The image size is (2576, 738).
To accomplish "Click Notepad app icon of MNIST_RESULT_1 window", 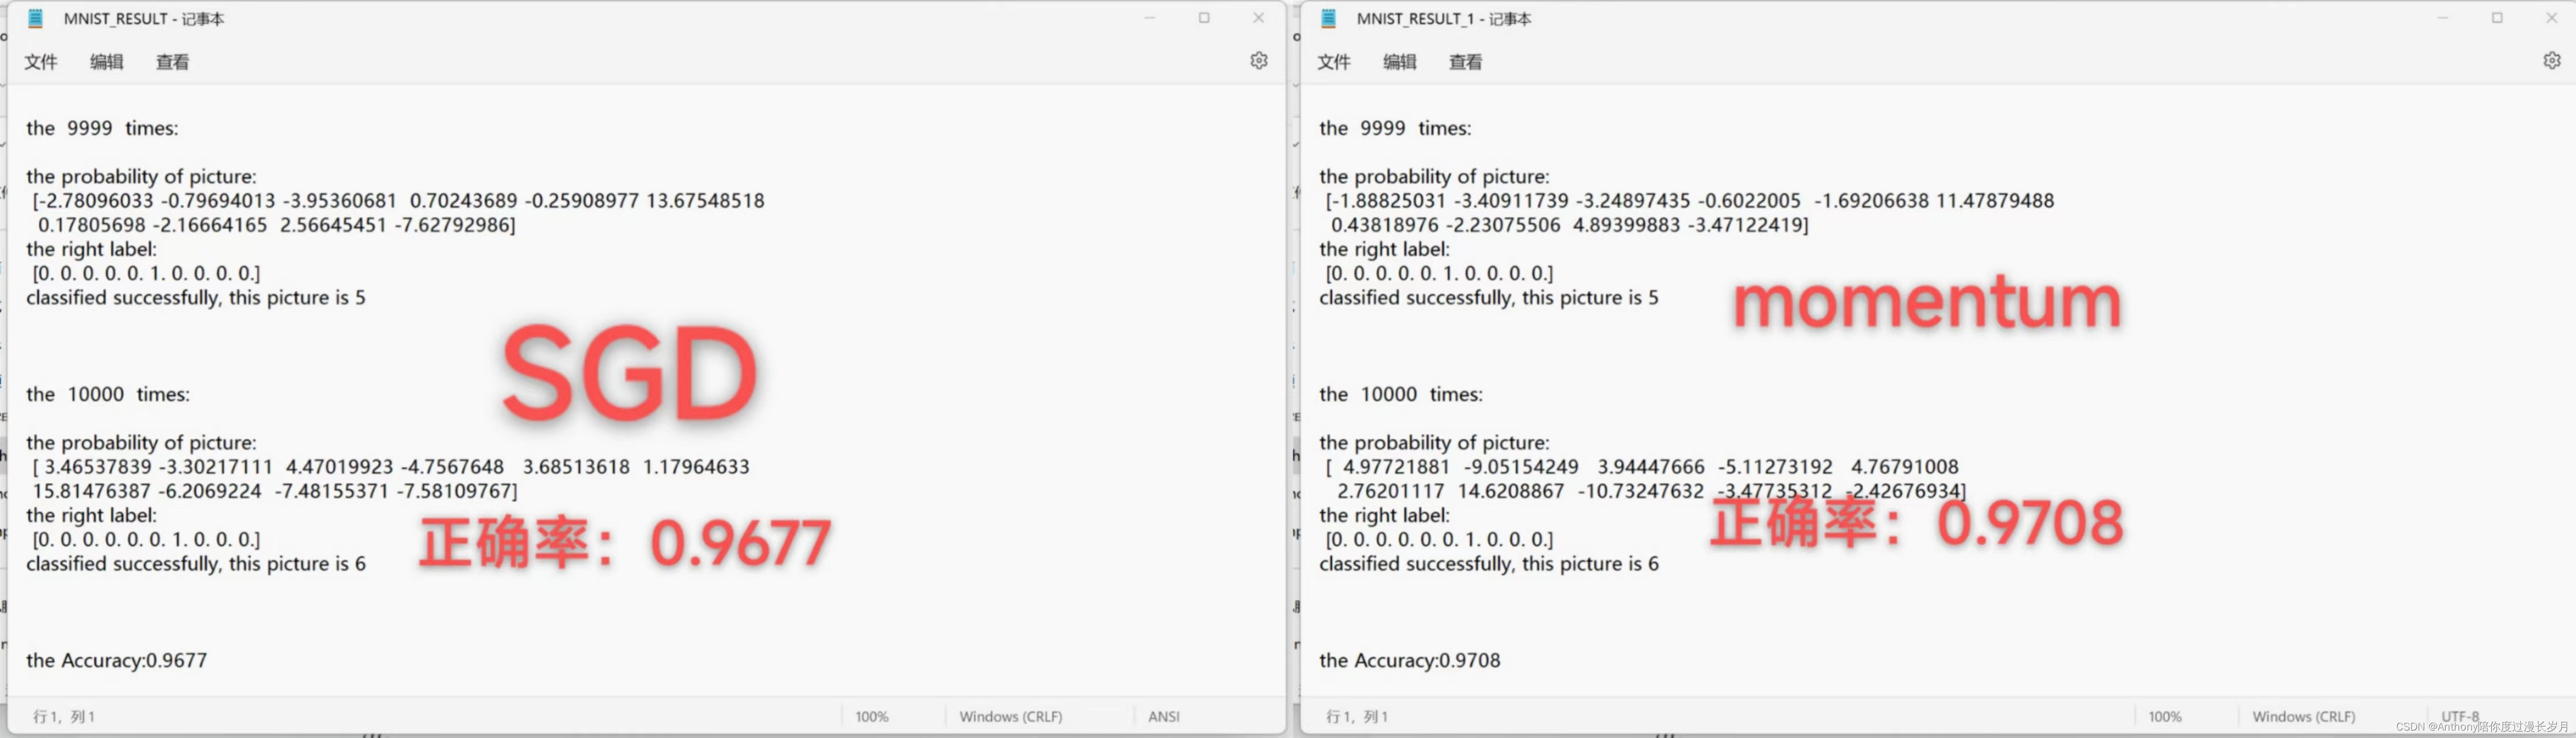I will click(1329, 18).
